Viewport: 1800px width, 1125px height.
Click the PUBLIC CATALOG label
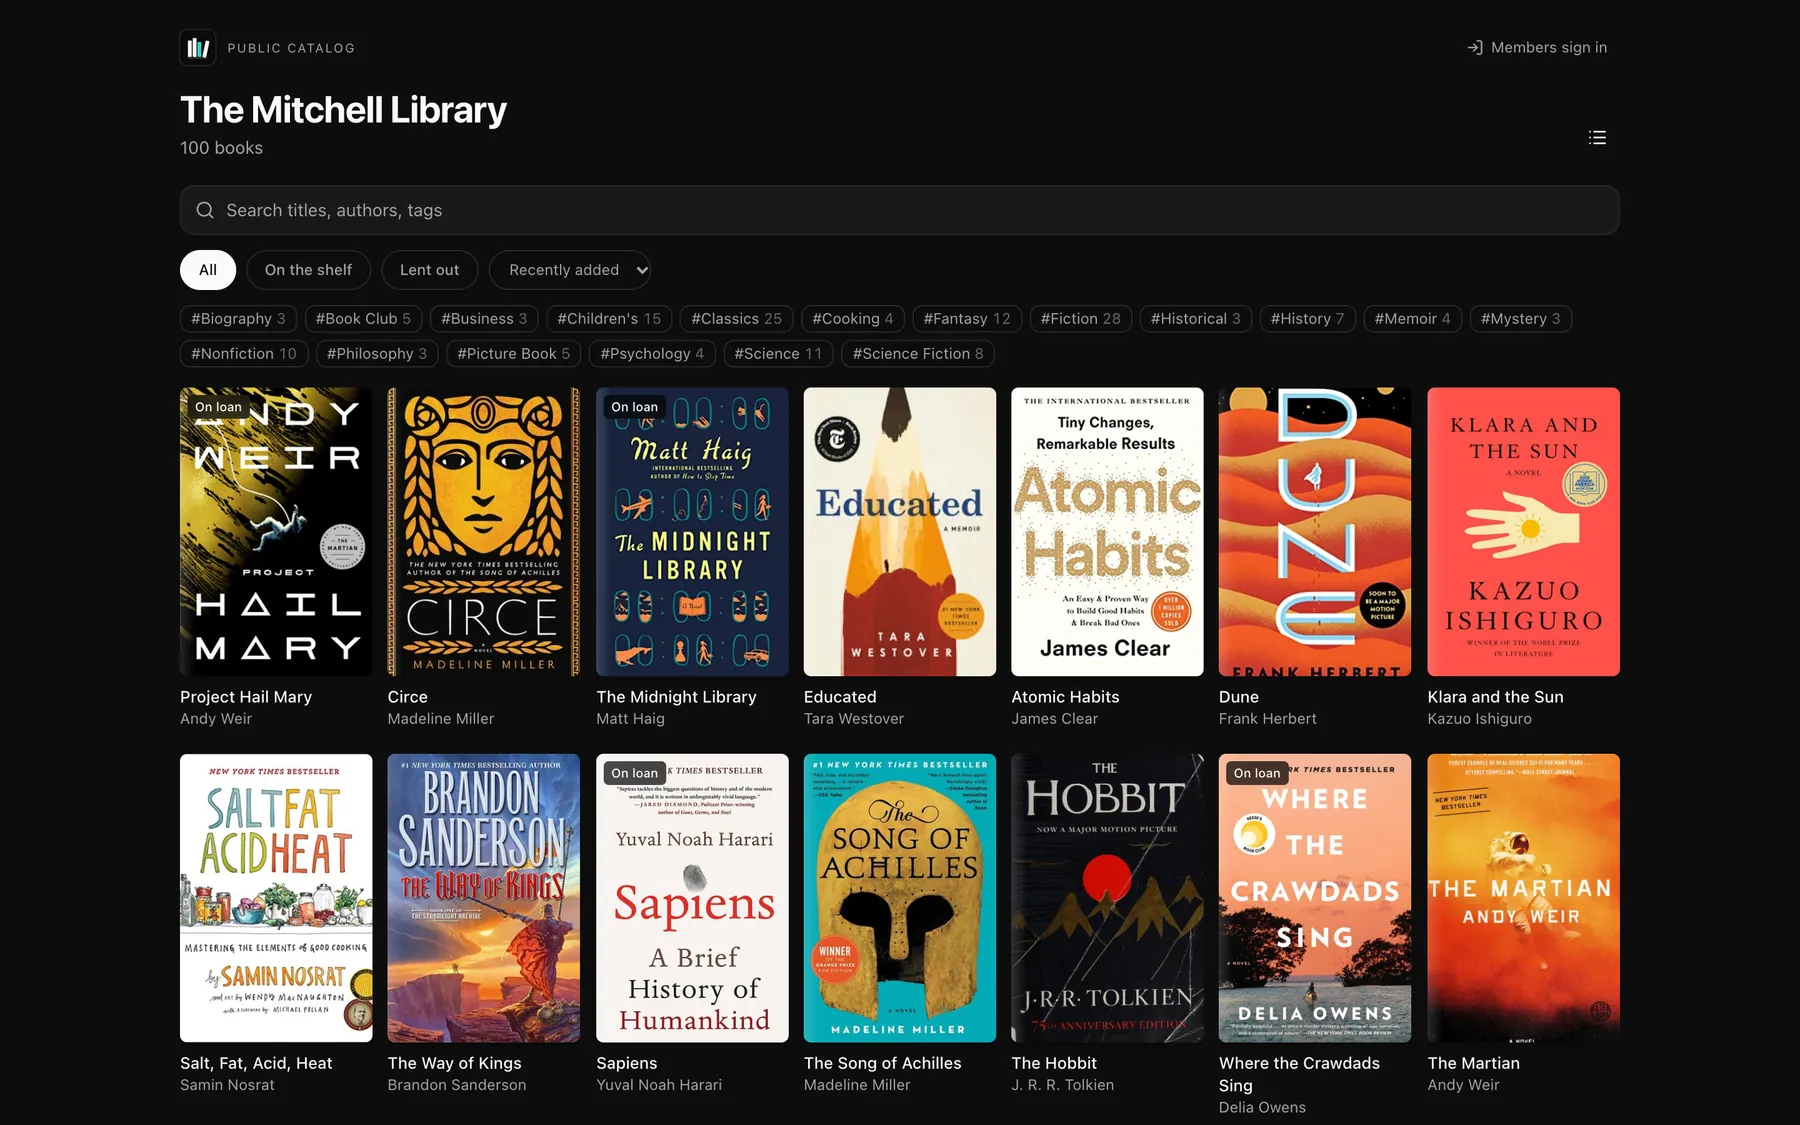pyautogui.click(x=291, y=48)
